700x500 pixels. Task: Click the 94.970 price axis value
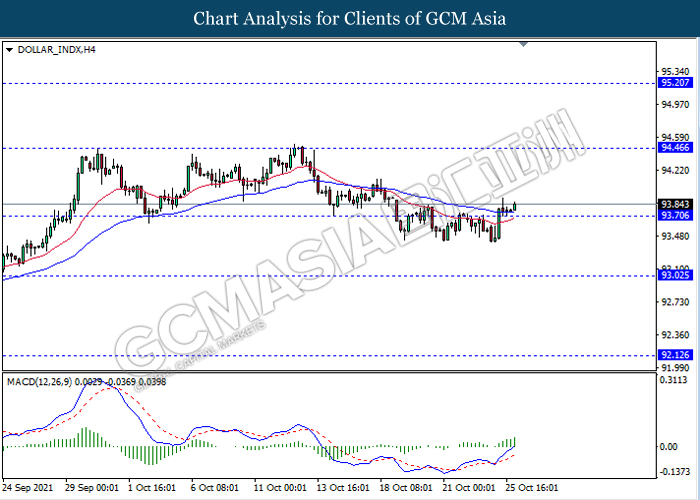click(x=675, y=104)
